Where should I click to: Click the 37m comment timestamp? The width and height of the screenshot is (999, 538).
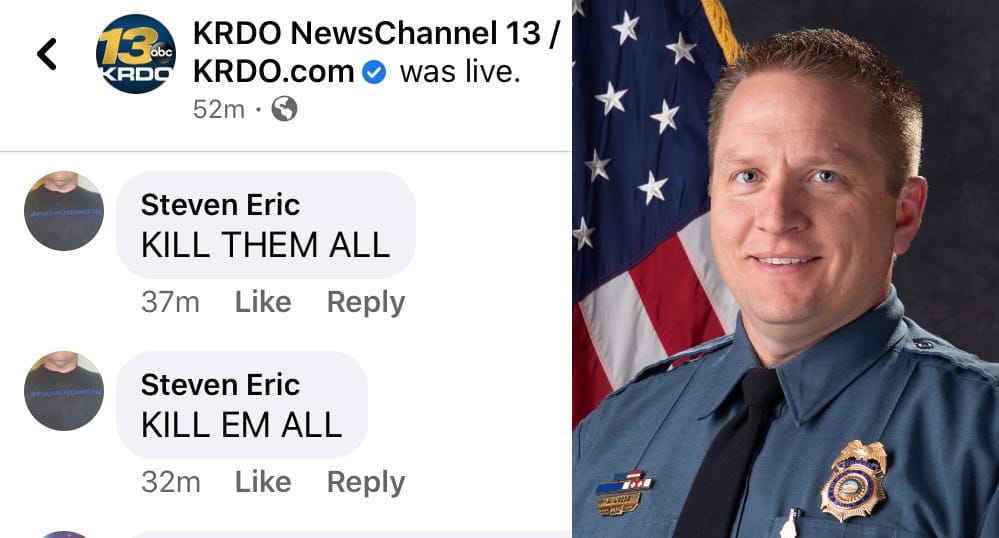[x=170, y=302]
